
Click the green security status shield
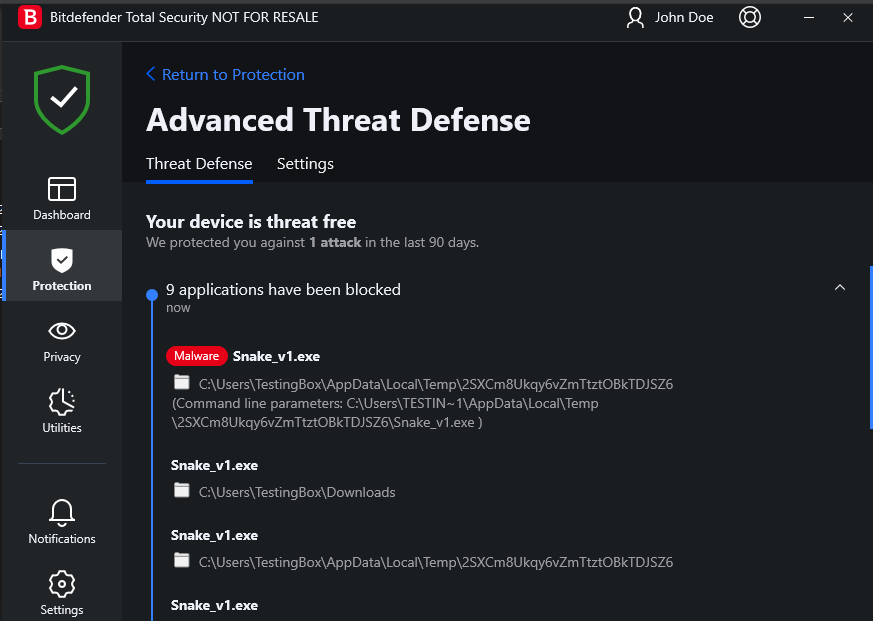[x=62, y=98]
